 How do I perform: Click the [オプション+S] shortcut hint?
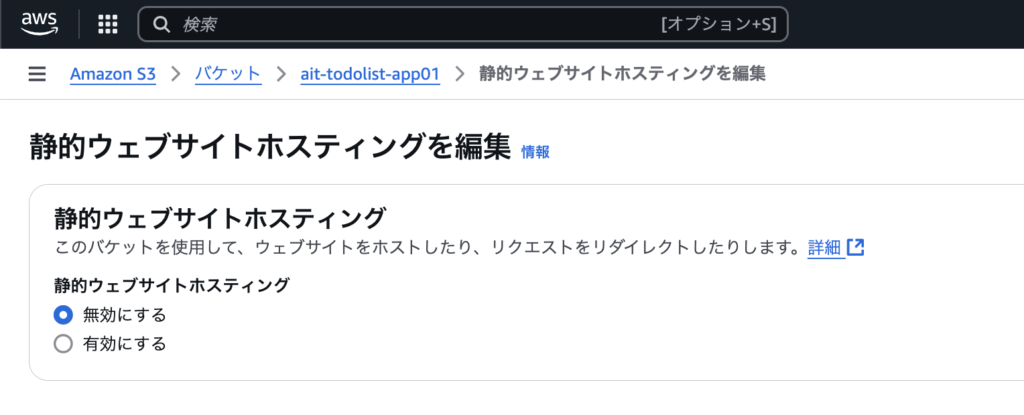point(718,25)
